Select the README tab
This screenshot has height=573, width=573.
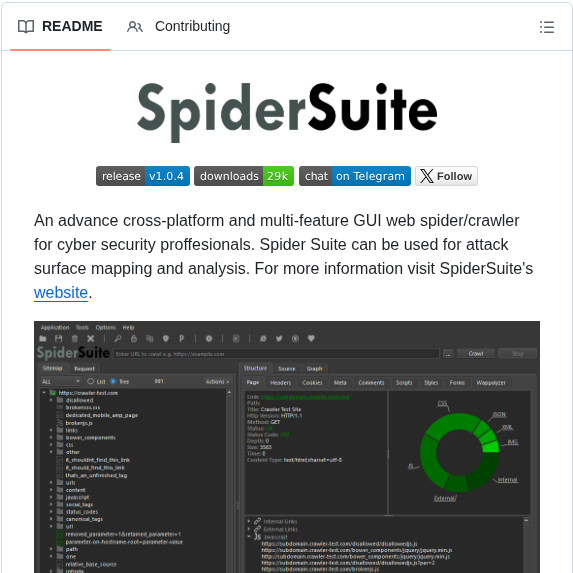click(60, 26)
